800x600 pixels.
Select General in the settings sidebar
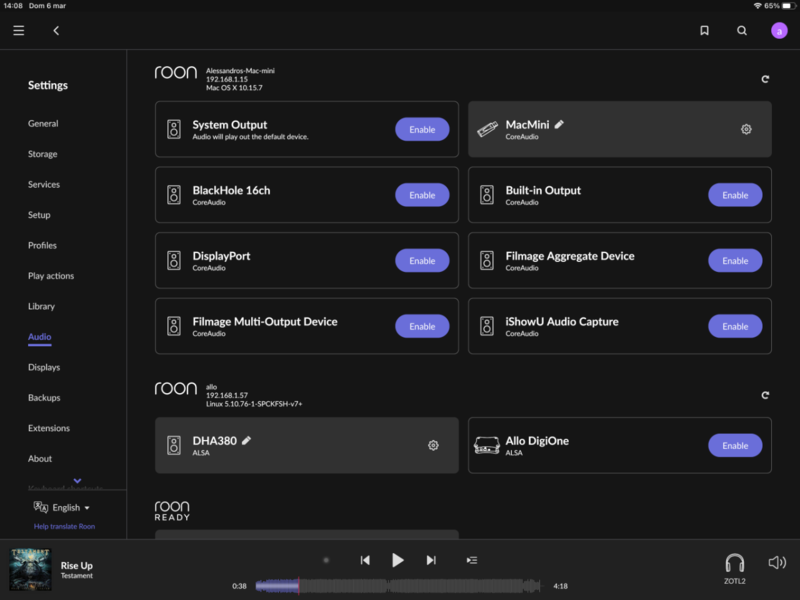pyautogui.click(x=43, y=124)
